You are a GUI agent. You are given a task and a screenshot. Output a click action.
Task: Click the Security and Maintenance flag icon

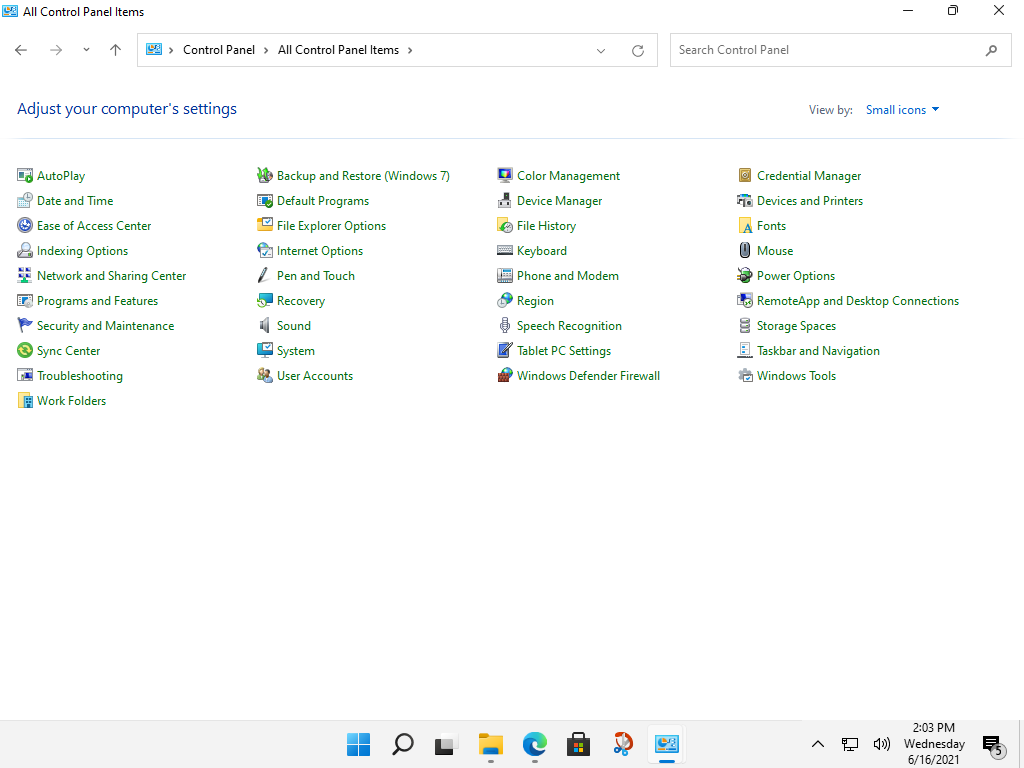coord(25,325)
